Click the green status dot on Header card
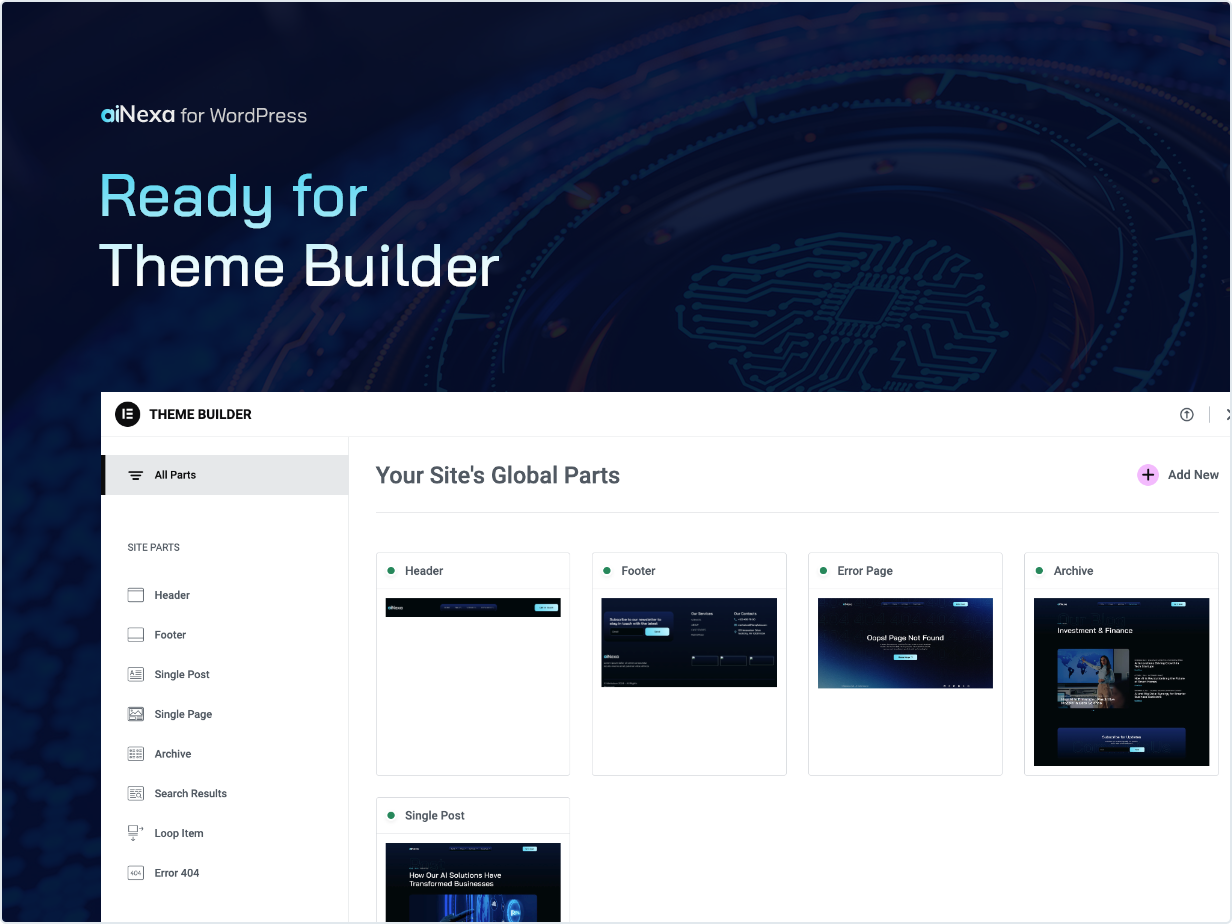 point(391,571)
